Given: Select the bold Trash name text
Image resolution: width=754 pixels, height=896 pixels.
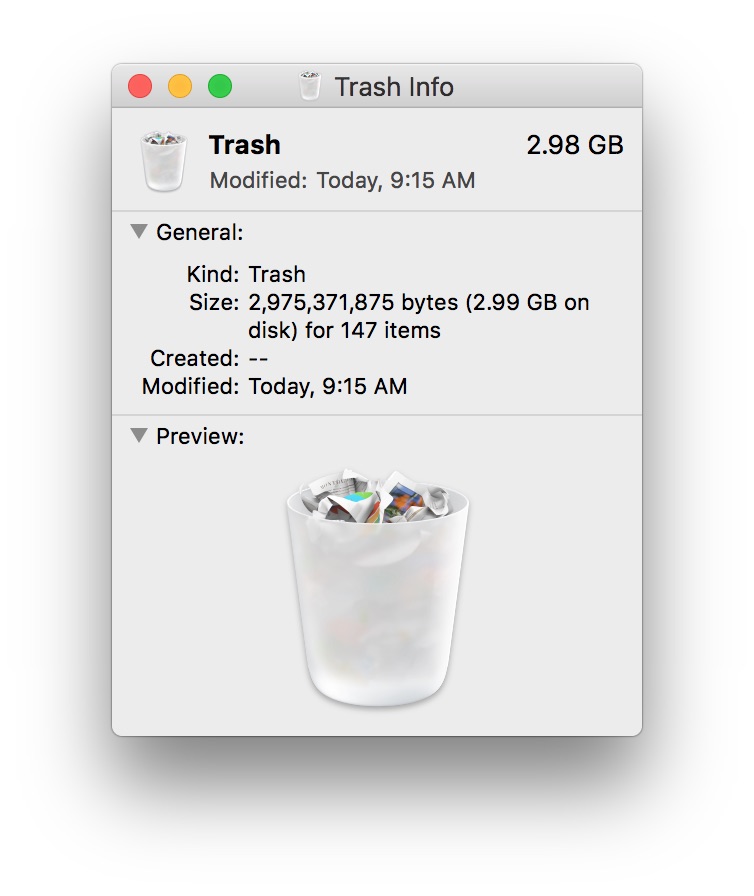Looking at the screenshot, I should pos(244,145).
